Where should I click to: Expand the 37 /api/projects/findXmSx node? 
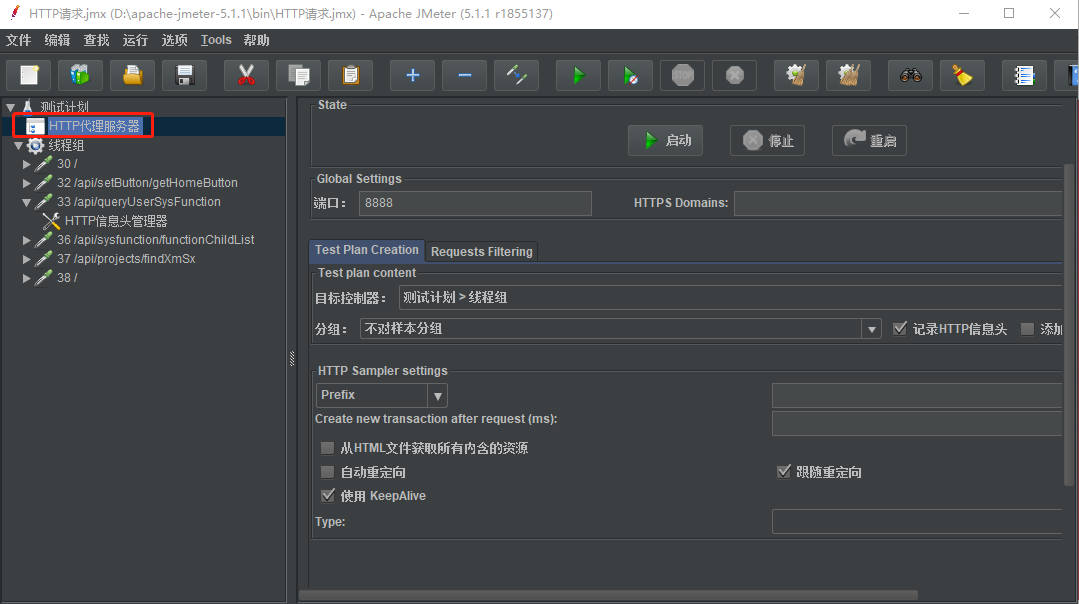coord(26,259)
